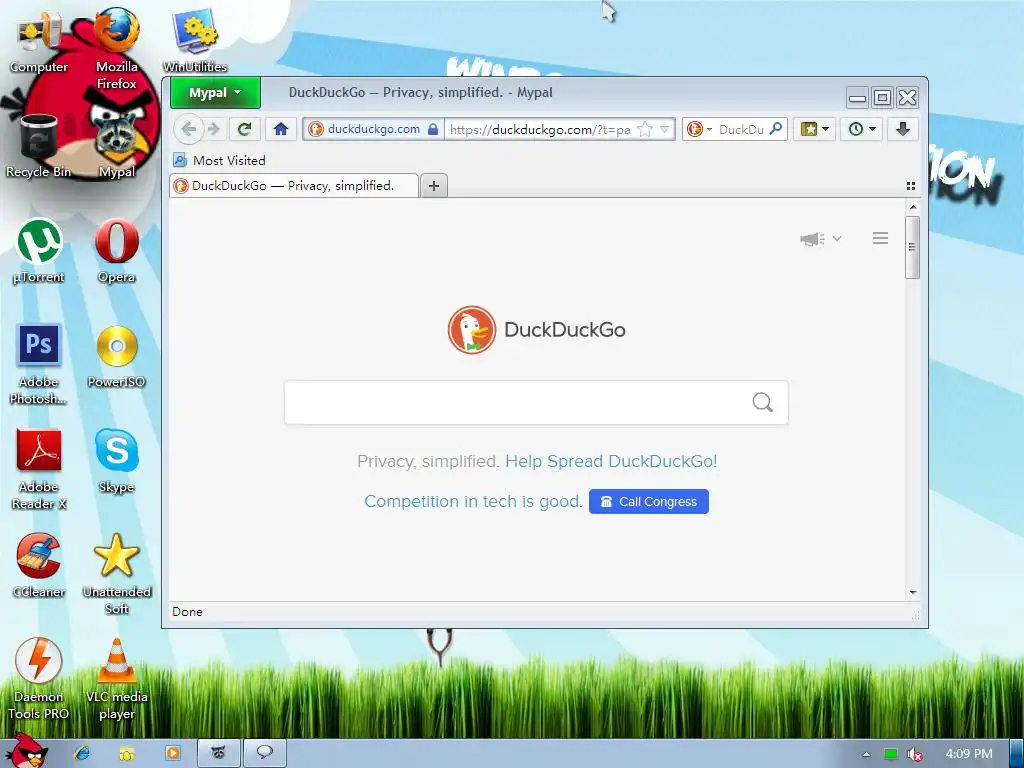Open the speech bubble taskbar button
1024x768 pixels.
(264, 753)
